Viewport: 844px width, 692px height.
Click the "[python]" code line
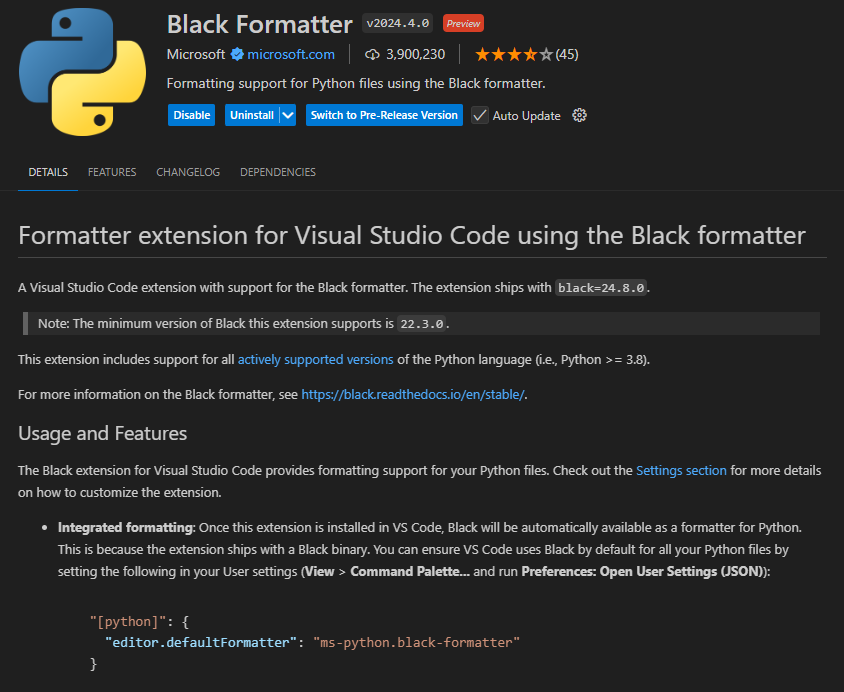(x=139, y=622)
